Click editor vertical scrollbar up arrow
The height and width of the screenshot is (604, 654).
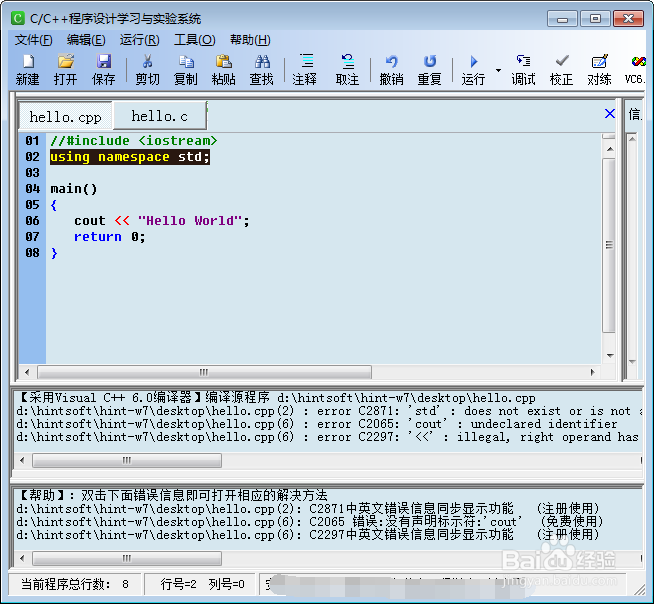pyautogui.click(x=610, y=149)
